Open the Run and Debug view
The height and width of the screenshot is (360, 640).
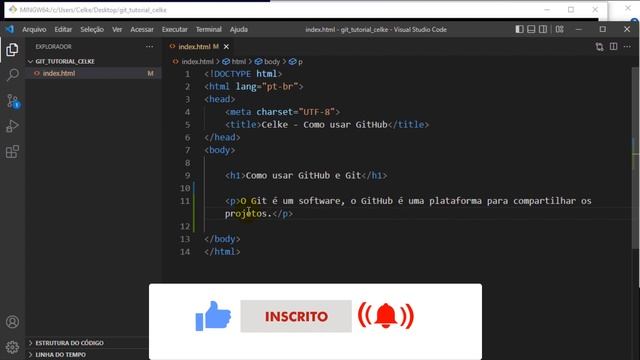tap(12, 126)
